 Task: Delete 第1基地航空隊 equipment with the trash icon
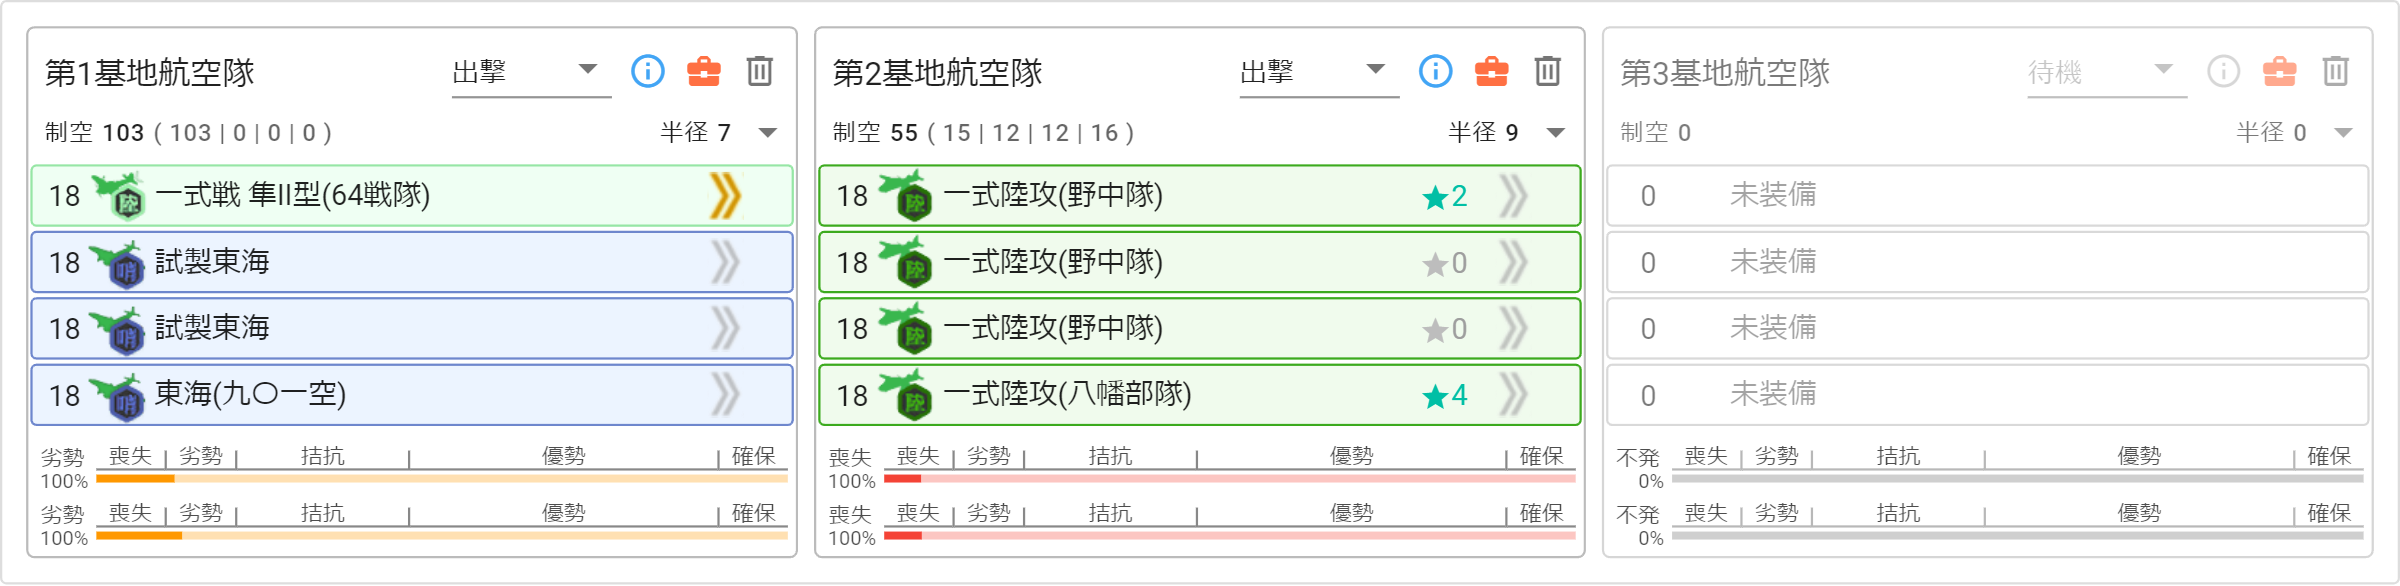click(x=760, y=71)
